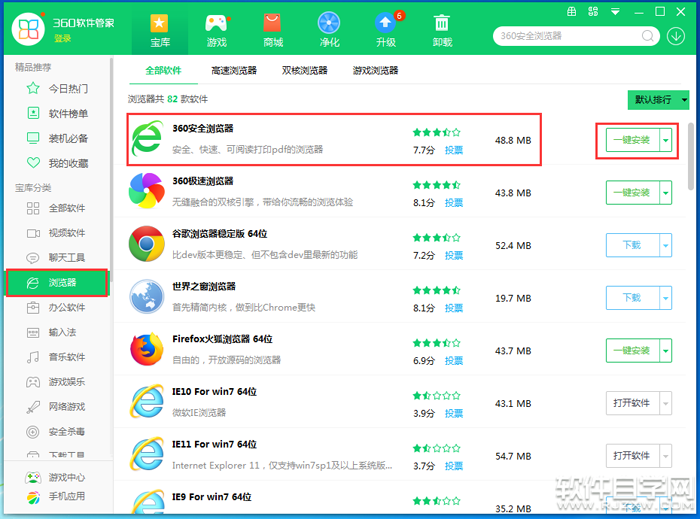Viewport: 700px width, 519px height.
Task: Click the 登录 login link
Action: point(62,39)
